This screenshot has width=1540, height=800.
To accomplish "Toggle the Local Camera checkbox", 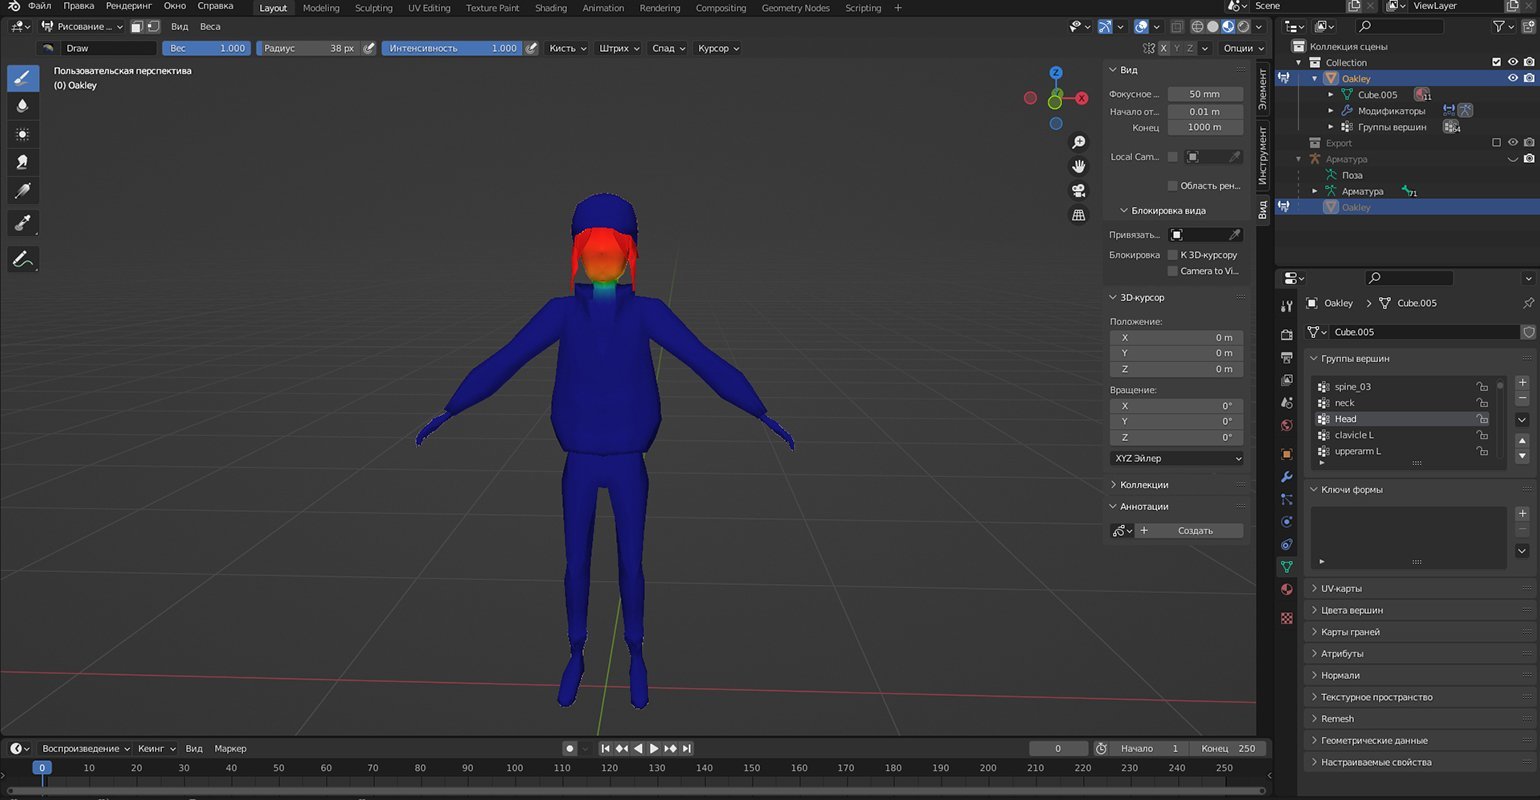I will (x=1172, y=157).
